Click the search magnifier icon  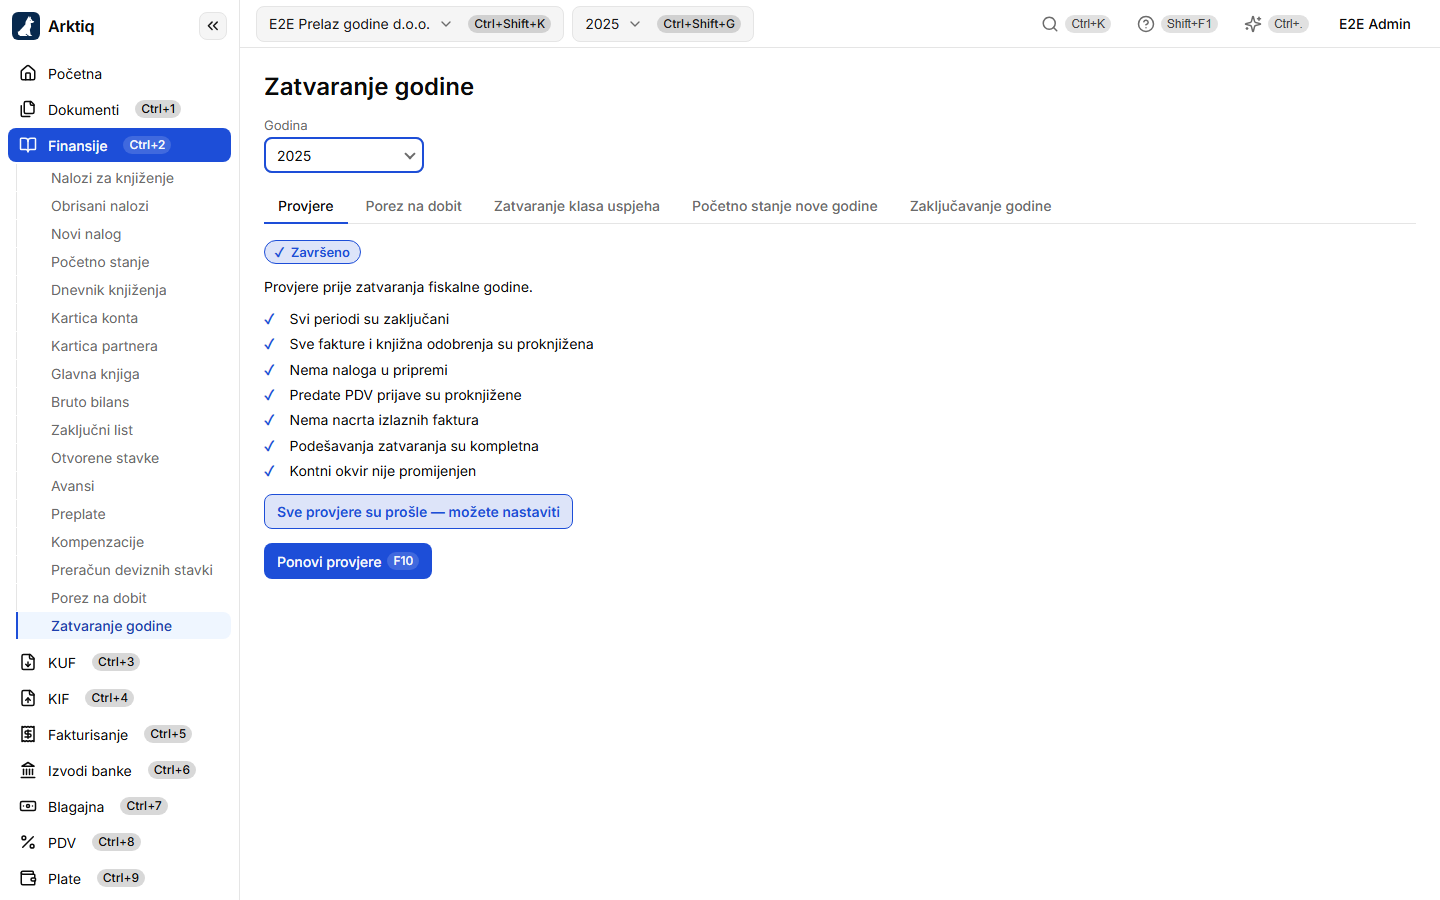pos(1050,24)
